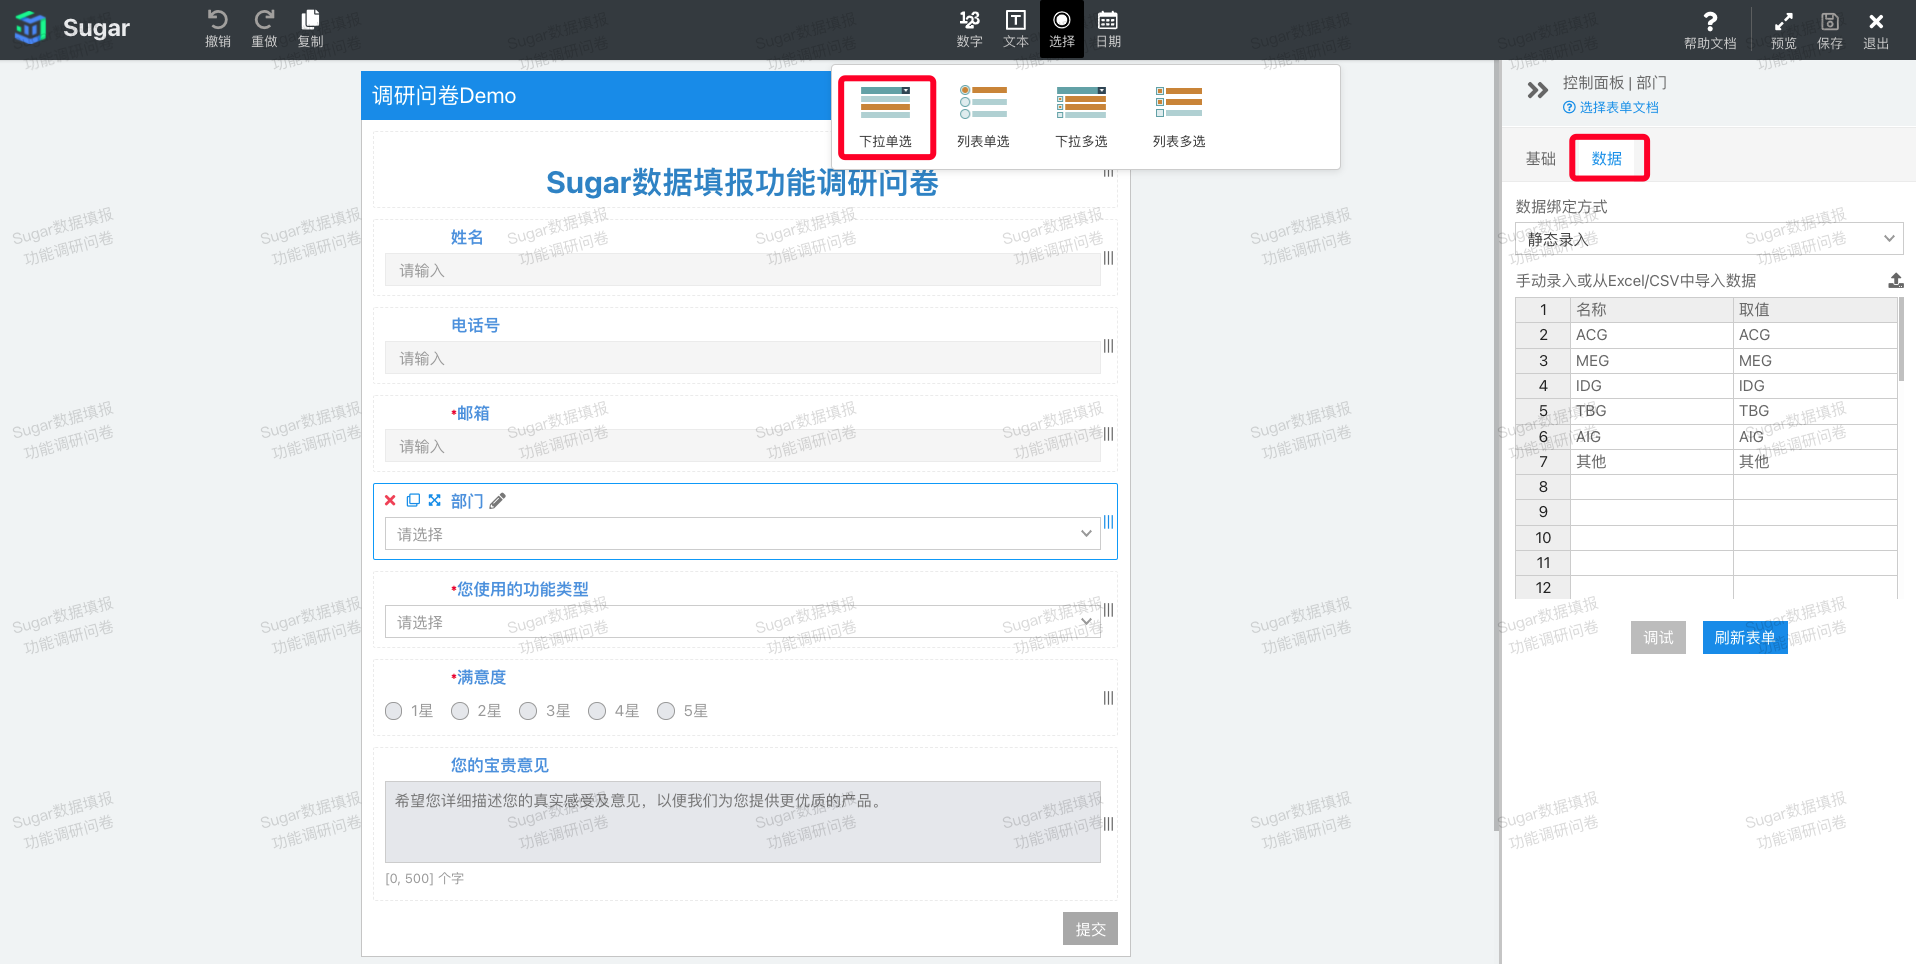Click the expand icon on 部门 field
This screenshot has height=964, width=1916.
(434, 500)
